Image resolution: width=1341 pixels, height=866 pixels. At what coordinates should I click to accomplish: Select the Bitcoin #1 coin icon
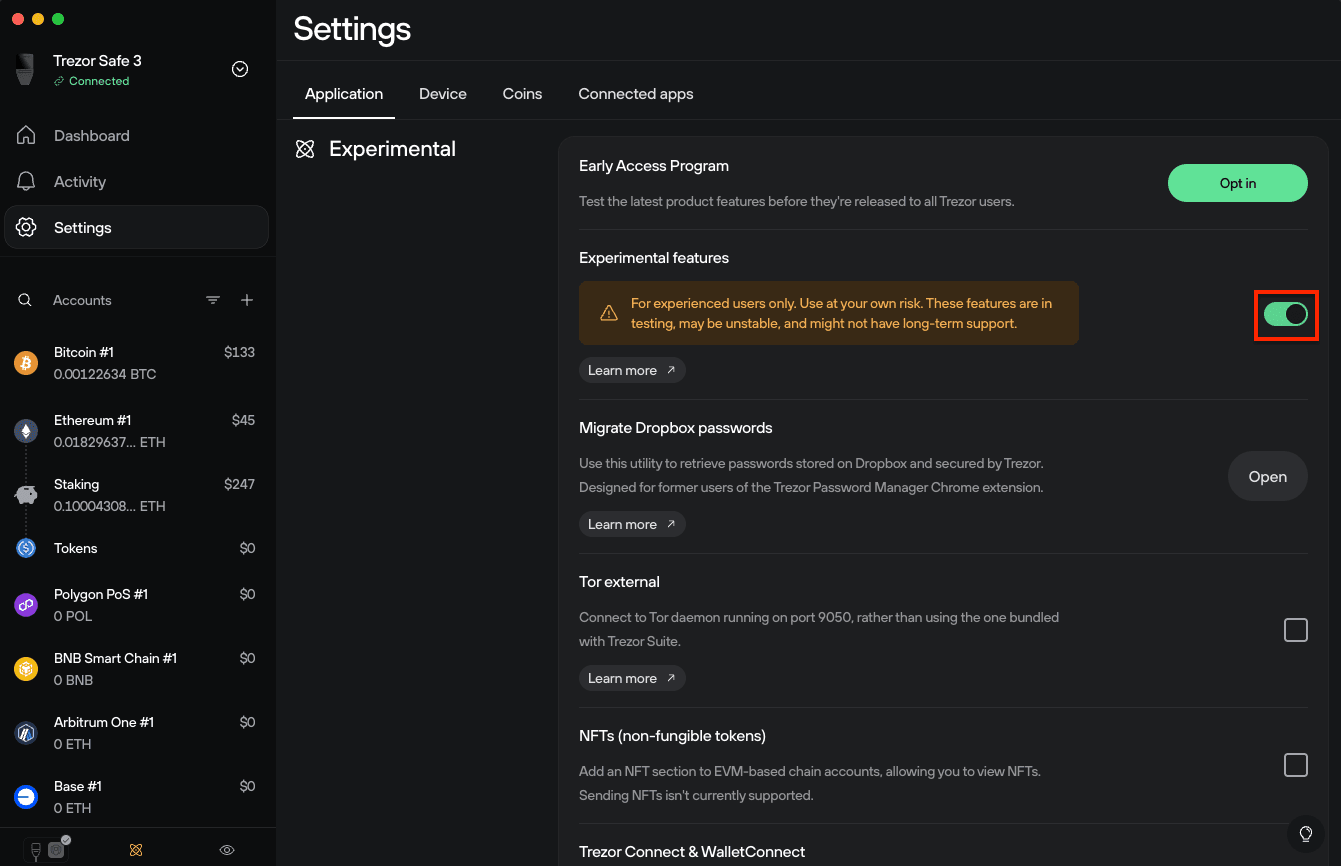click(x=26, y=363)
